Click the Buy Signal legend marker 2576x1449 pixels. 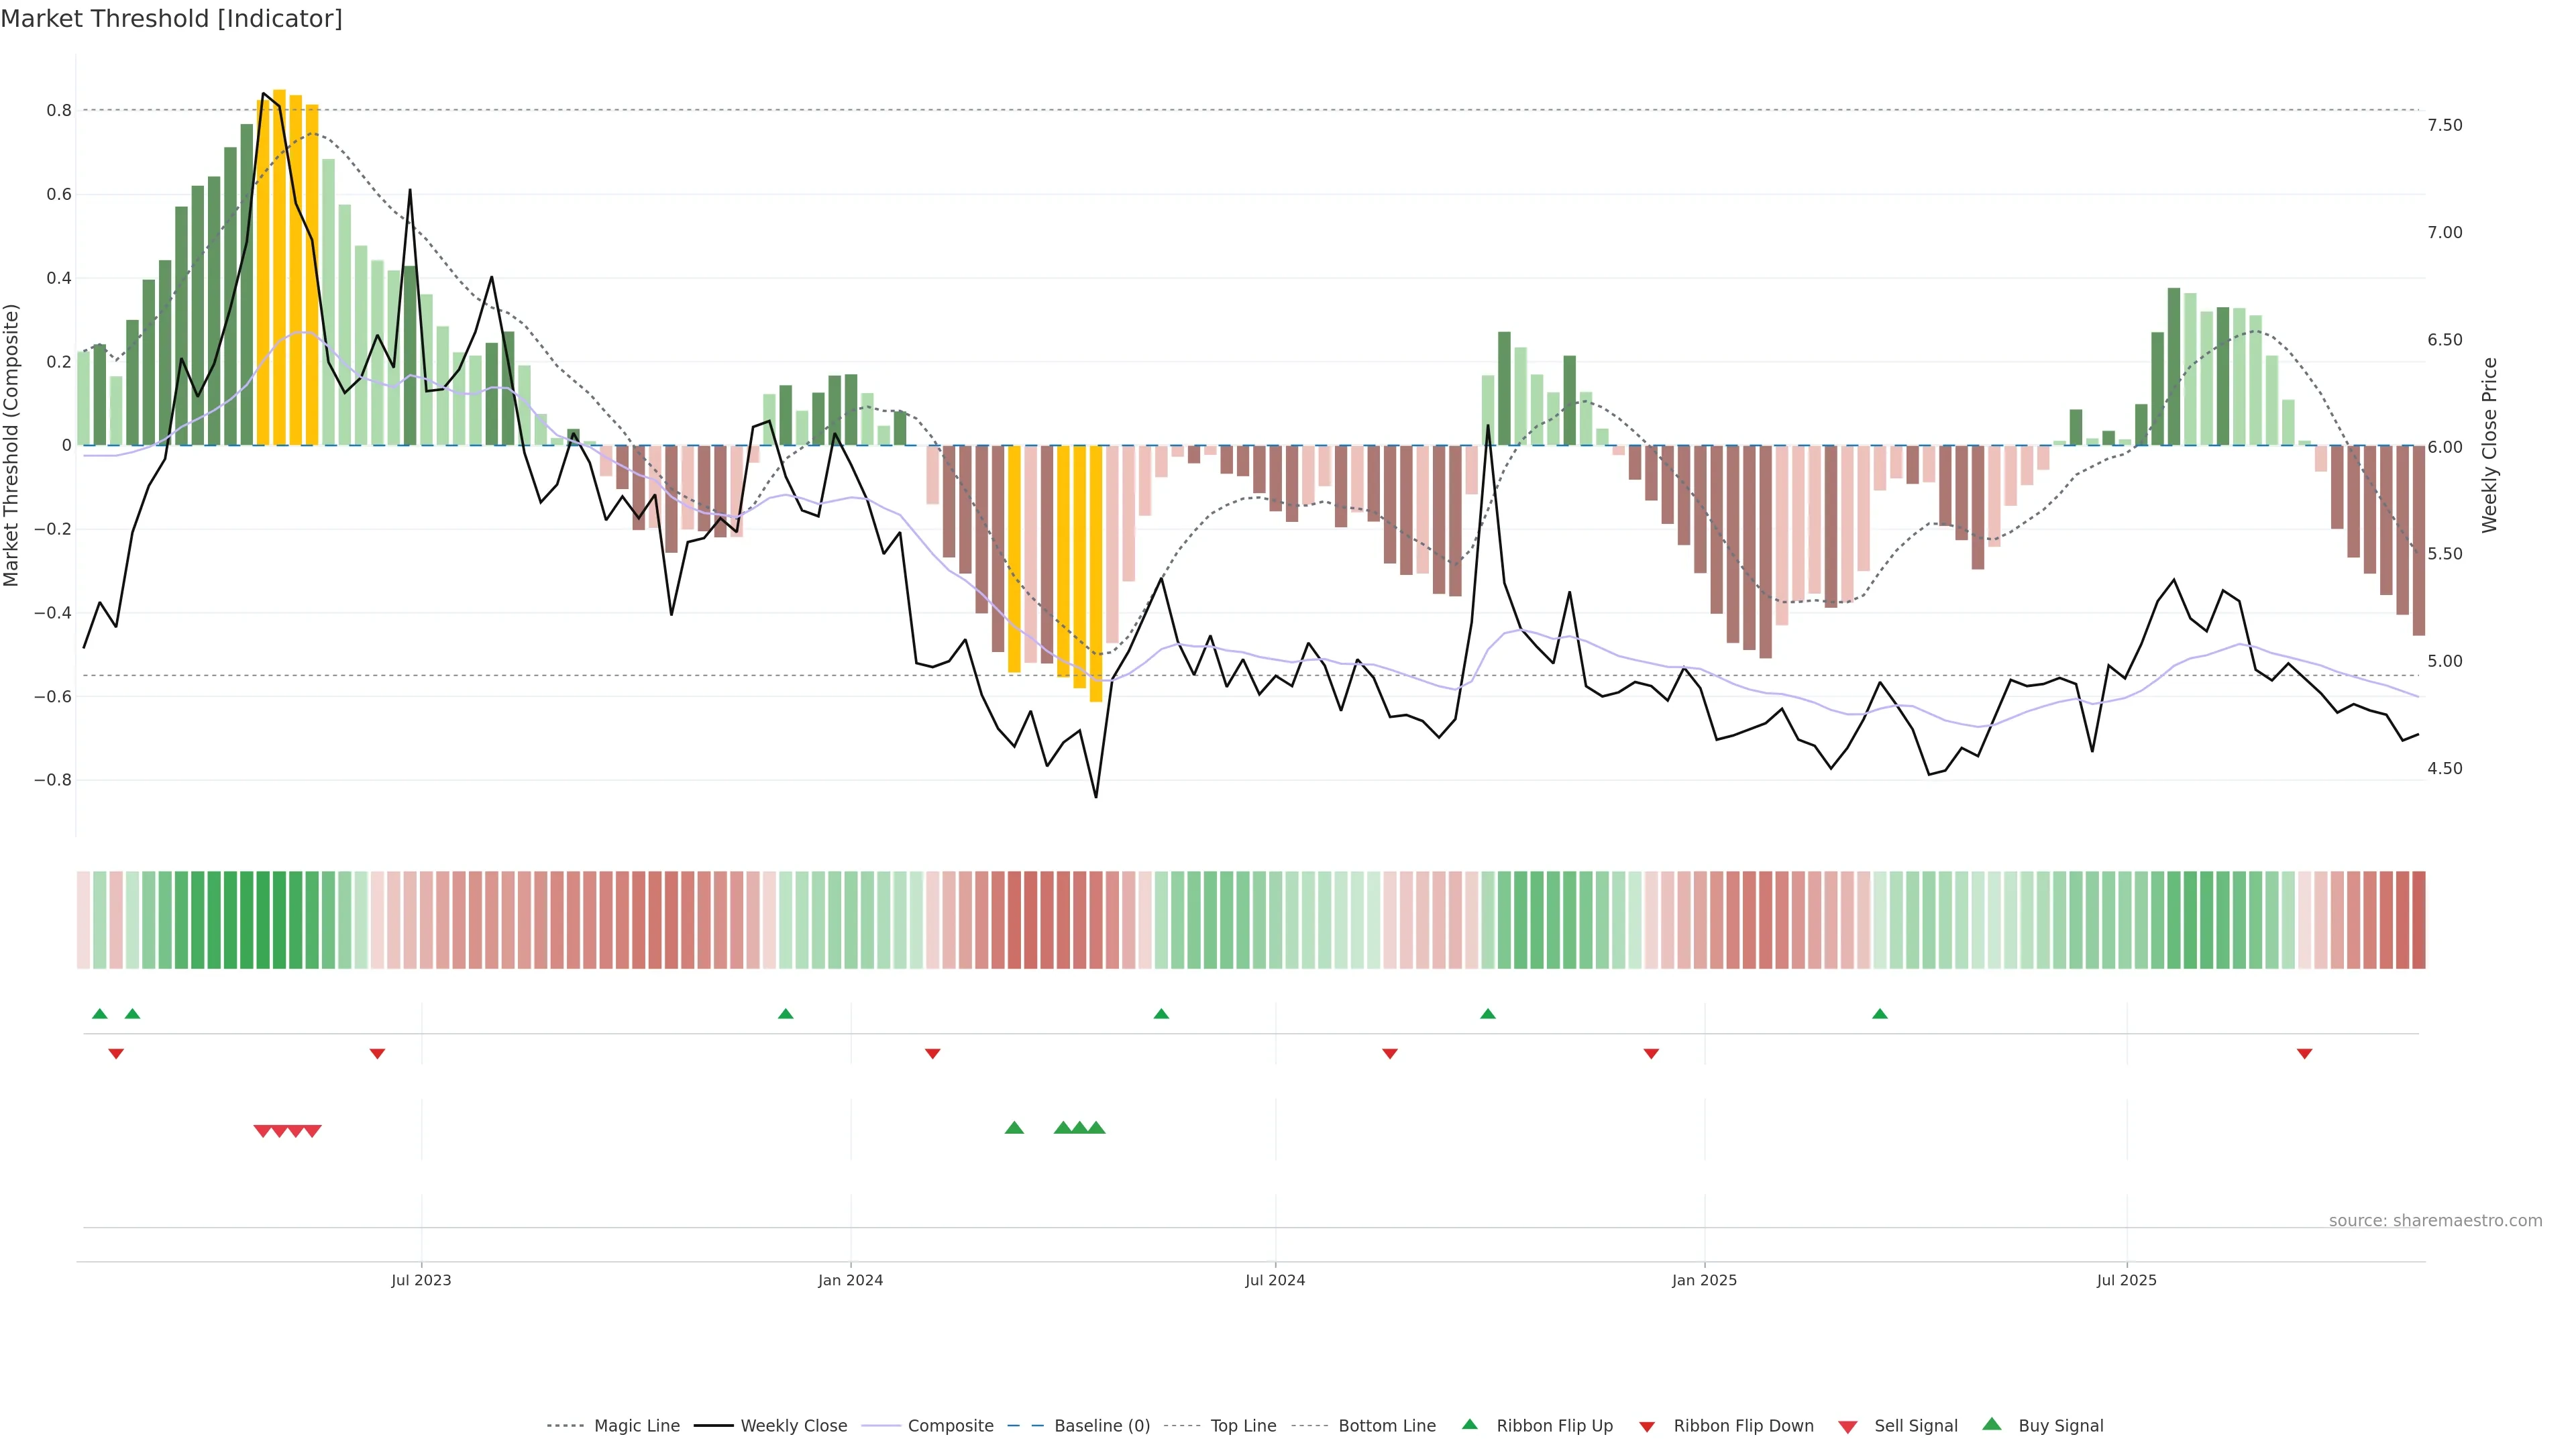(x=1991, y=1424)
